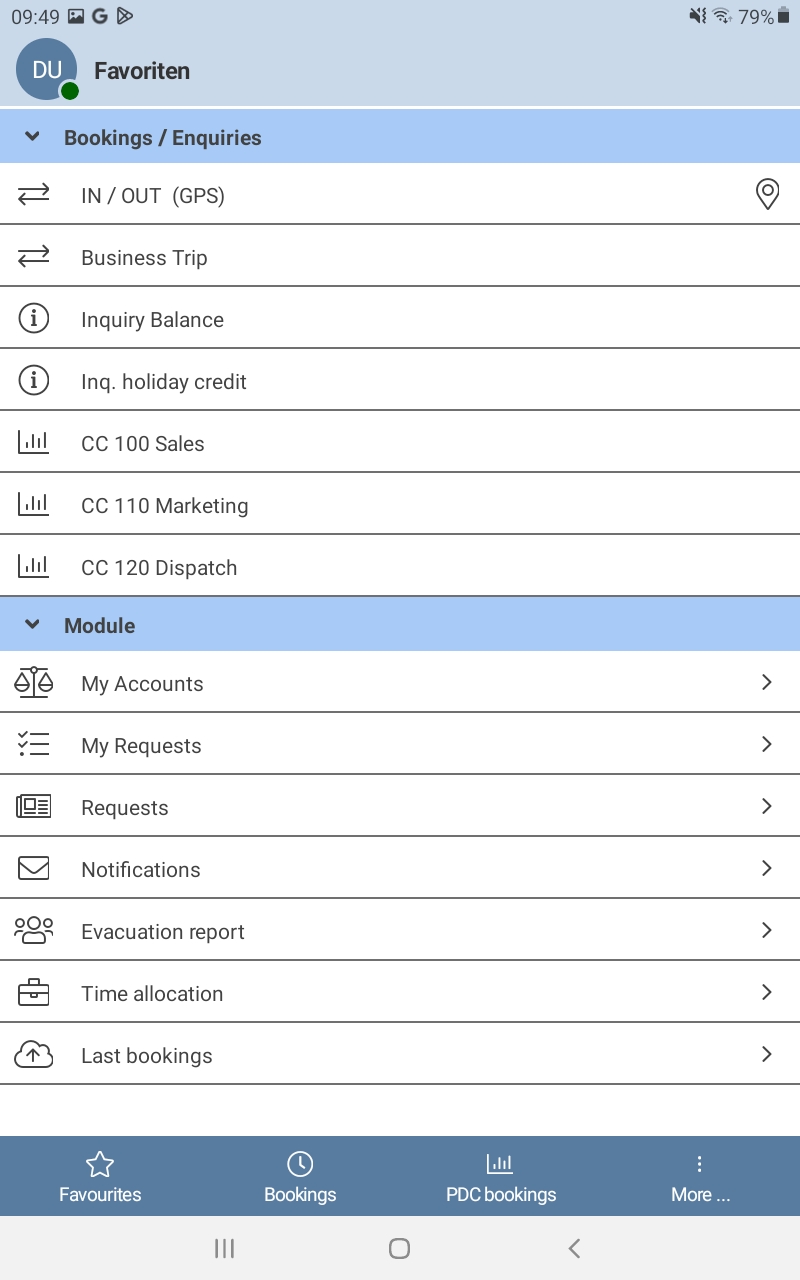The image size is (800, 1280).
Task: Tap the GPS location pin icon
Action: click(767, 194)
